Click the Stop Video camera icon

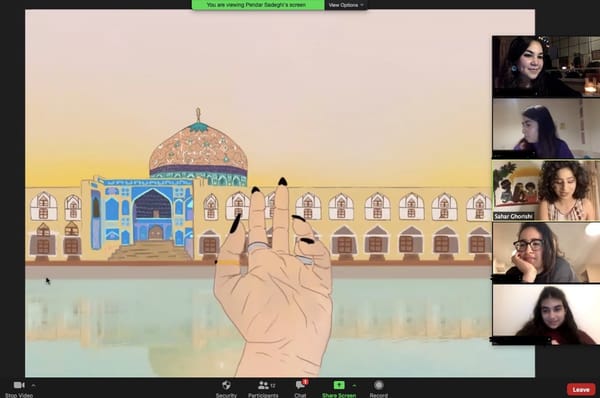coord(18,385)
